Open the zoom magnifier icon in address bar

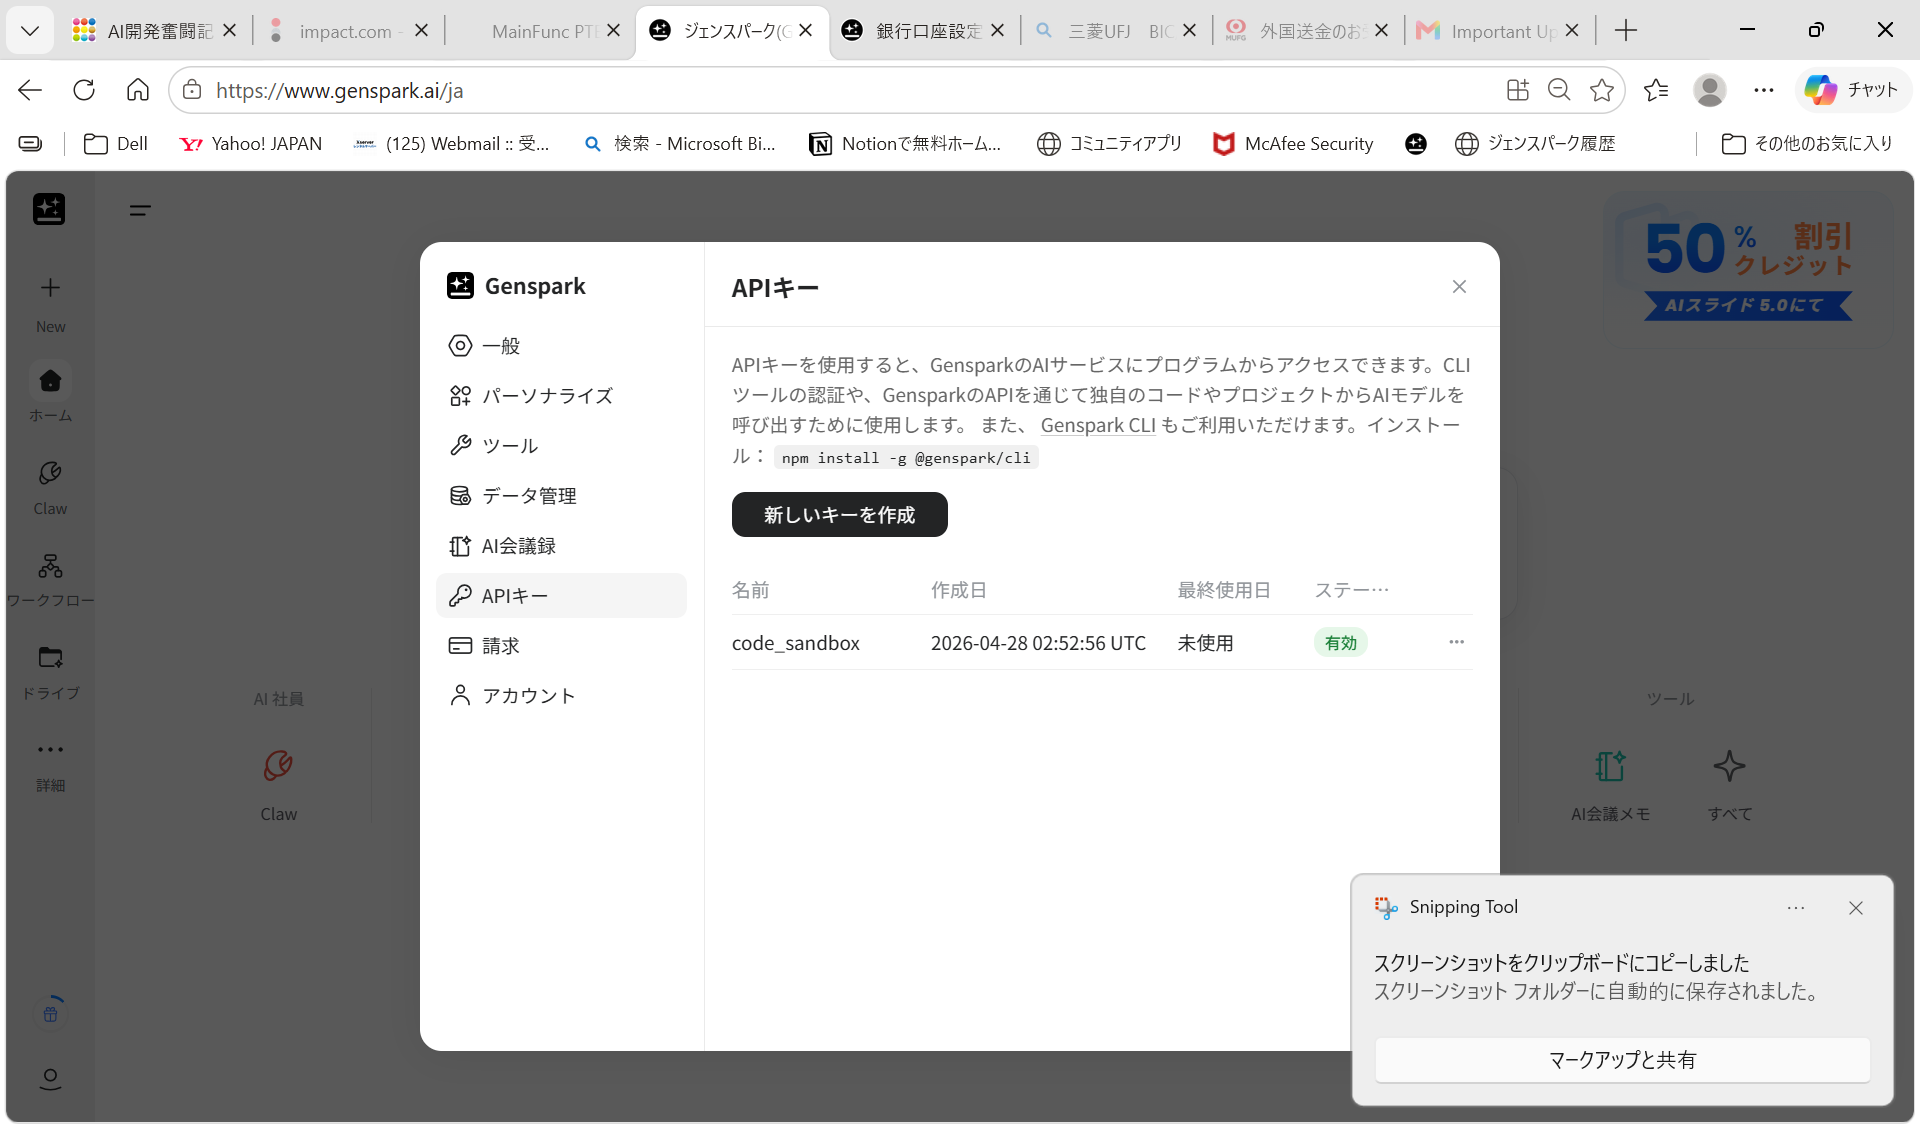click(x=1559, y=90)
